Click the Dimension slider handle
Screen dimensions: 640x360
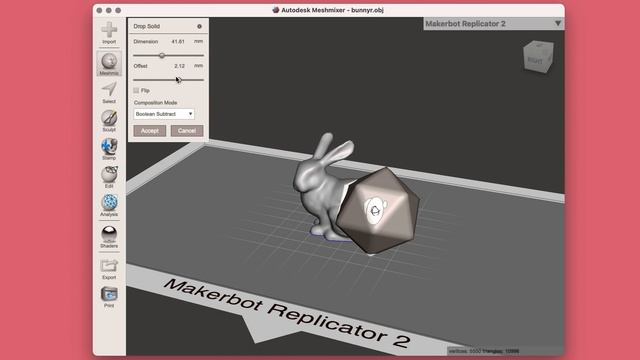tap(162, 56)
